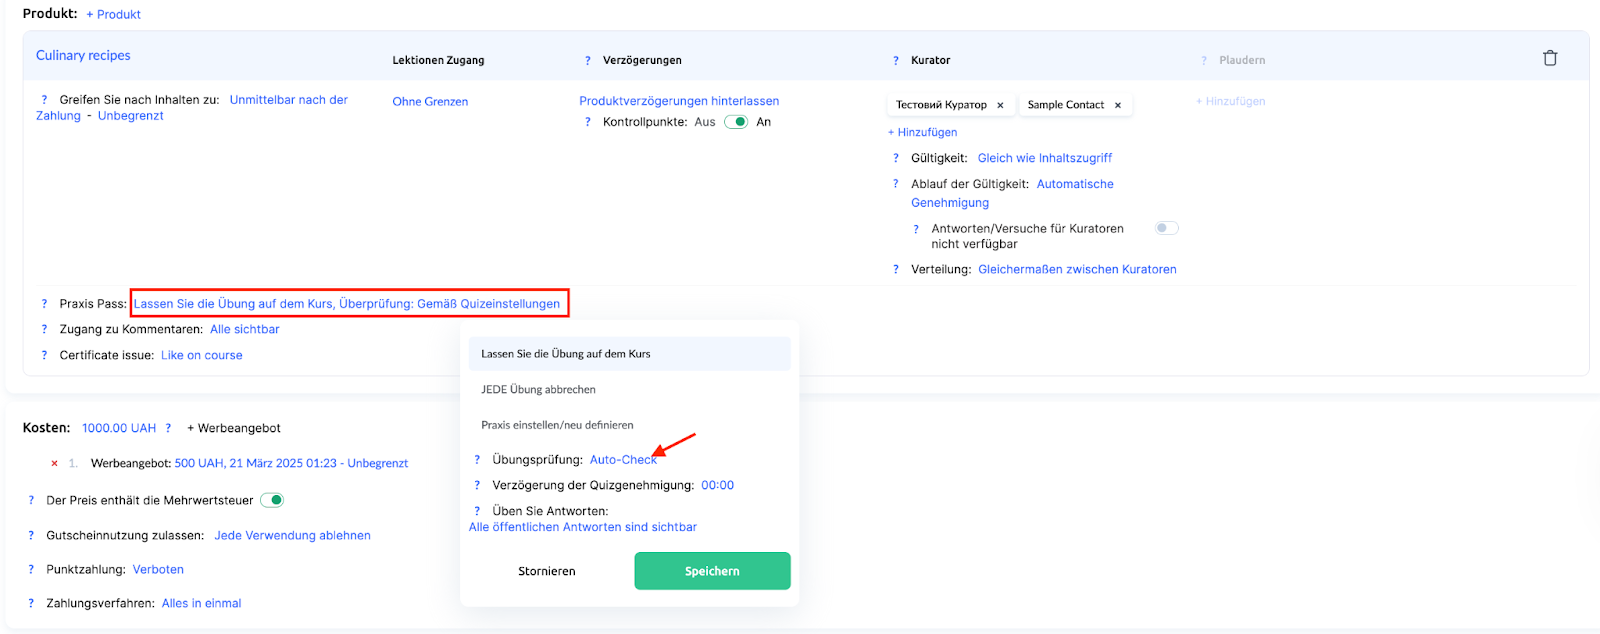Open help icon next to Verzögerungen
The height and width of the screenshot is (634, 1600).
(x=588, y=61)
